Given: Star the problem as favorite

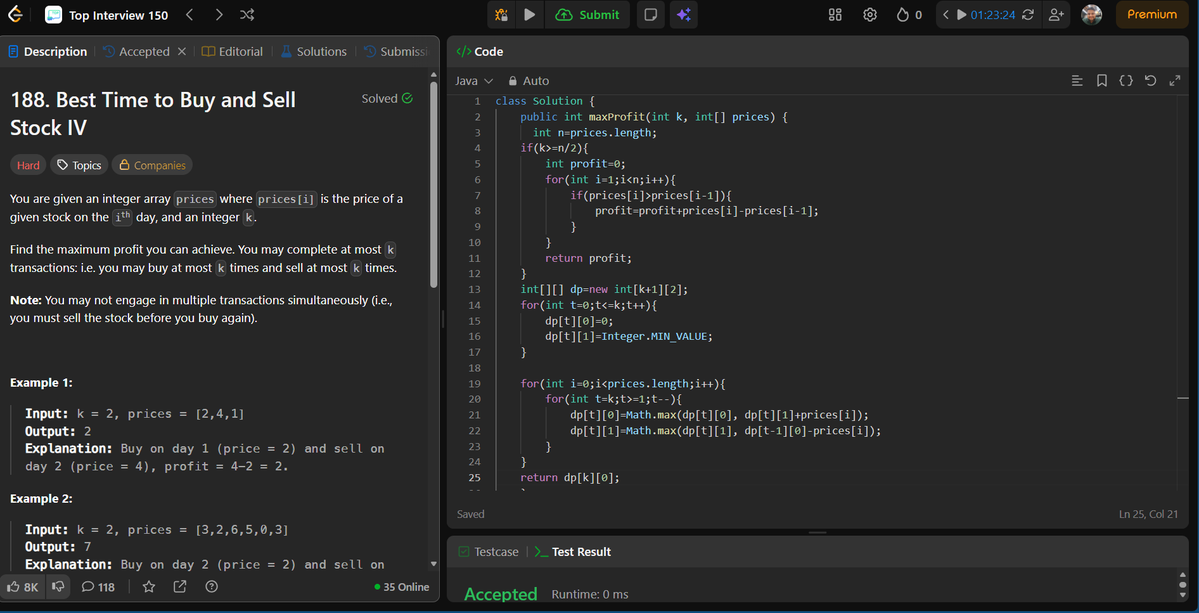Looking at the screenshot, I should pyautogui.click(x=149, y=587).
